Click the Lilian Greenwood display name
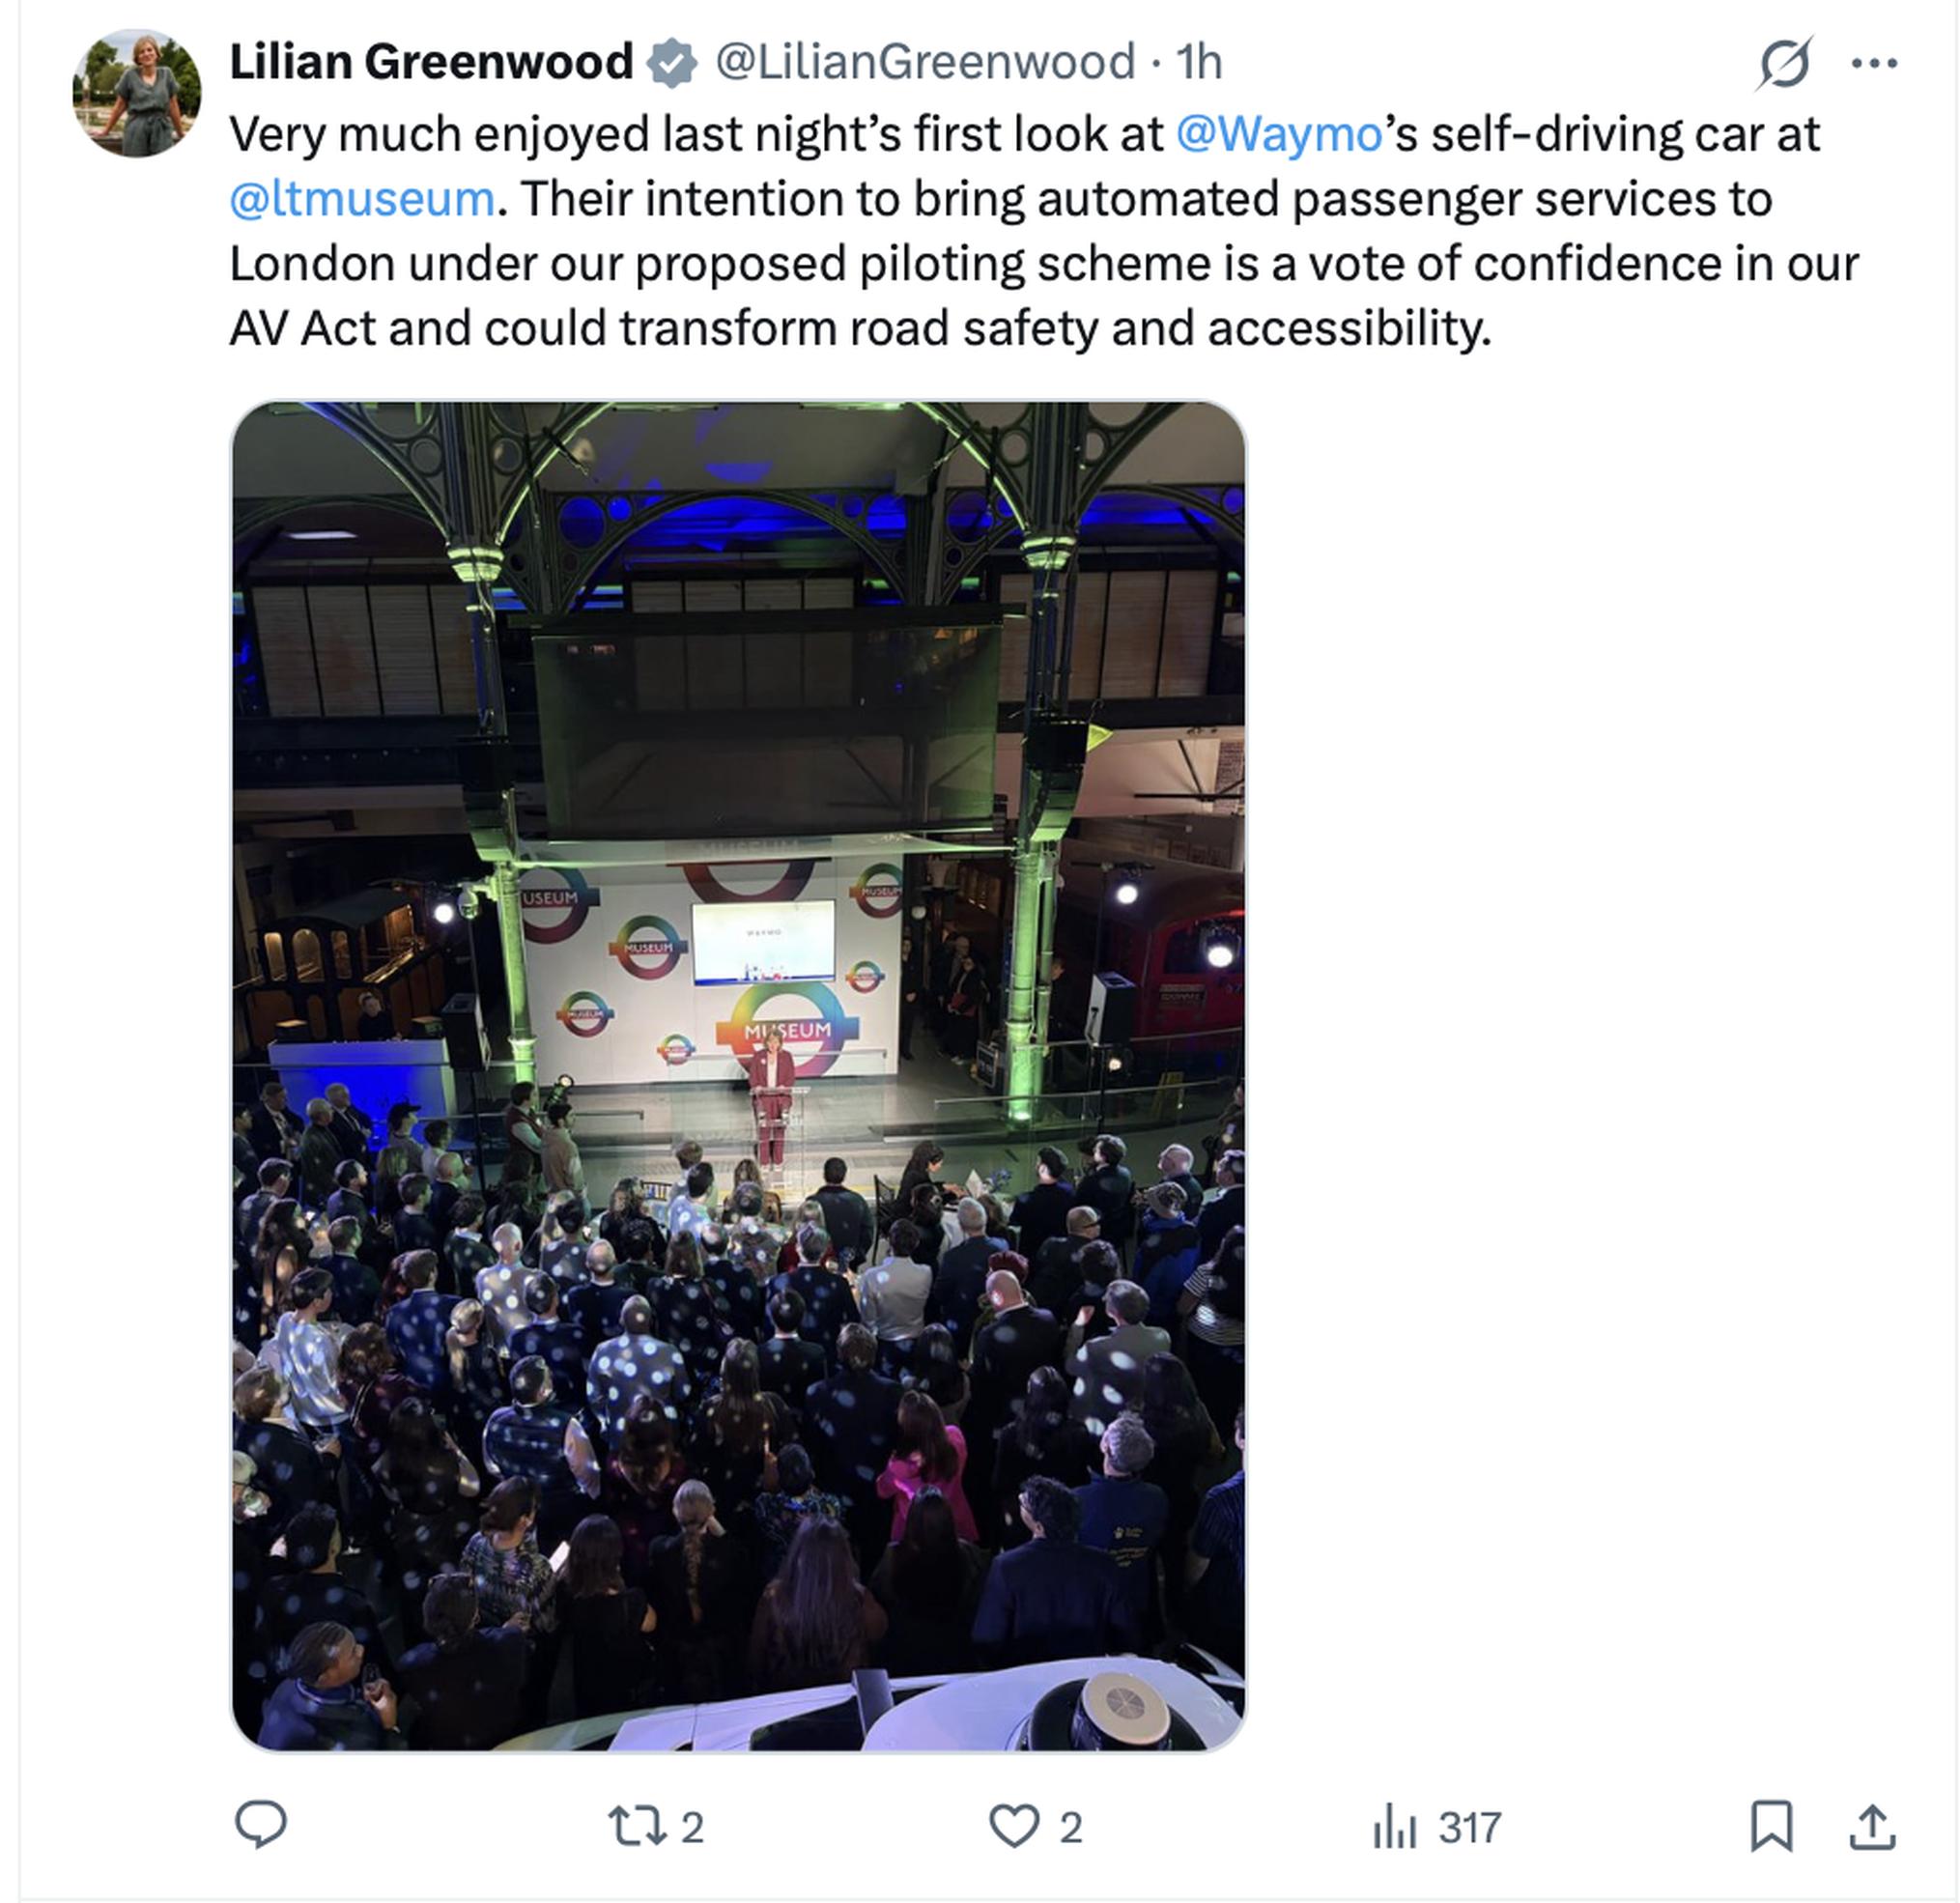This screenshot has height=1903, width=1960. click(431, 62)
